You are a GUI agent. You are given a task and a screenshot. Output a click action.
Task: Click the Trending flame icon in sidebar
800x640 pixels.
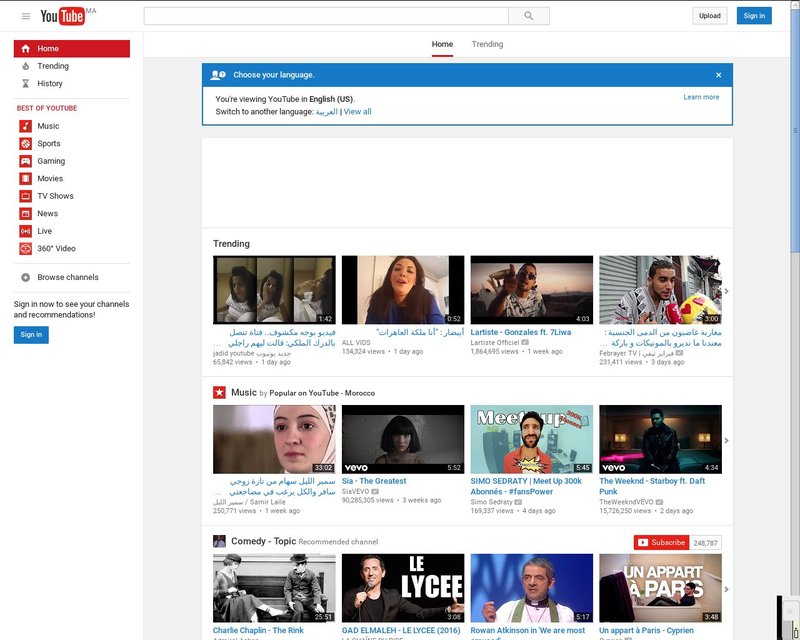point(26,66)
